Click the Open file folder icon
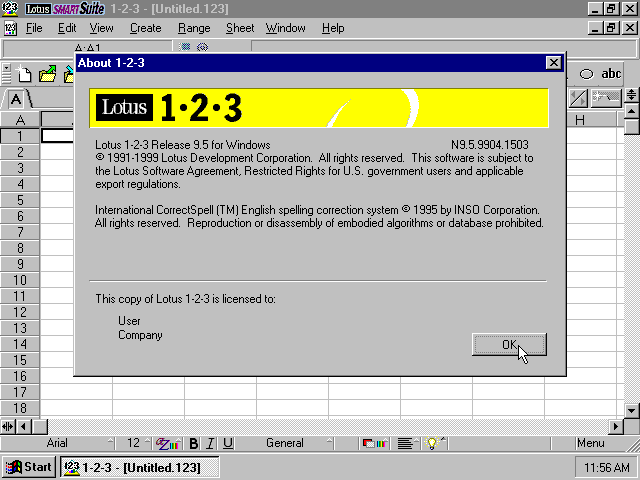The height and width of the screenshot is (480, 640). 47,74
